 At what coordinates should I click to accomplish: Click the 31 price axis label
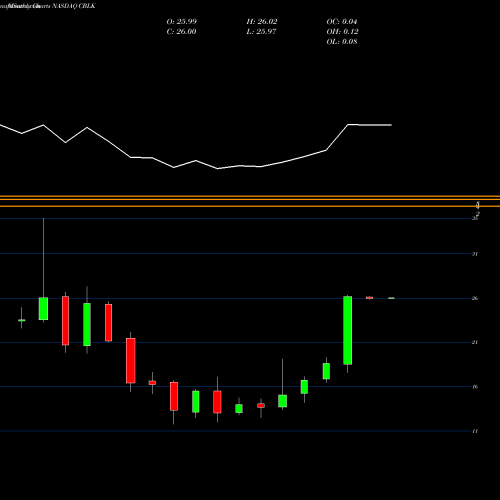click(x=475, y=254)
